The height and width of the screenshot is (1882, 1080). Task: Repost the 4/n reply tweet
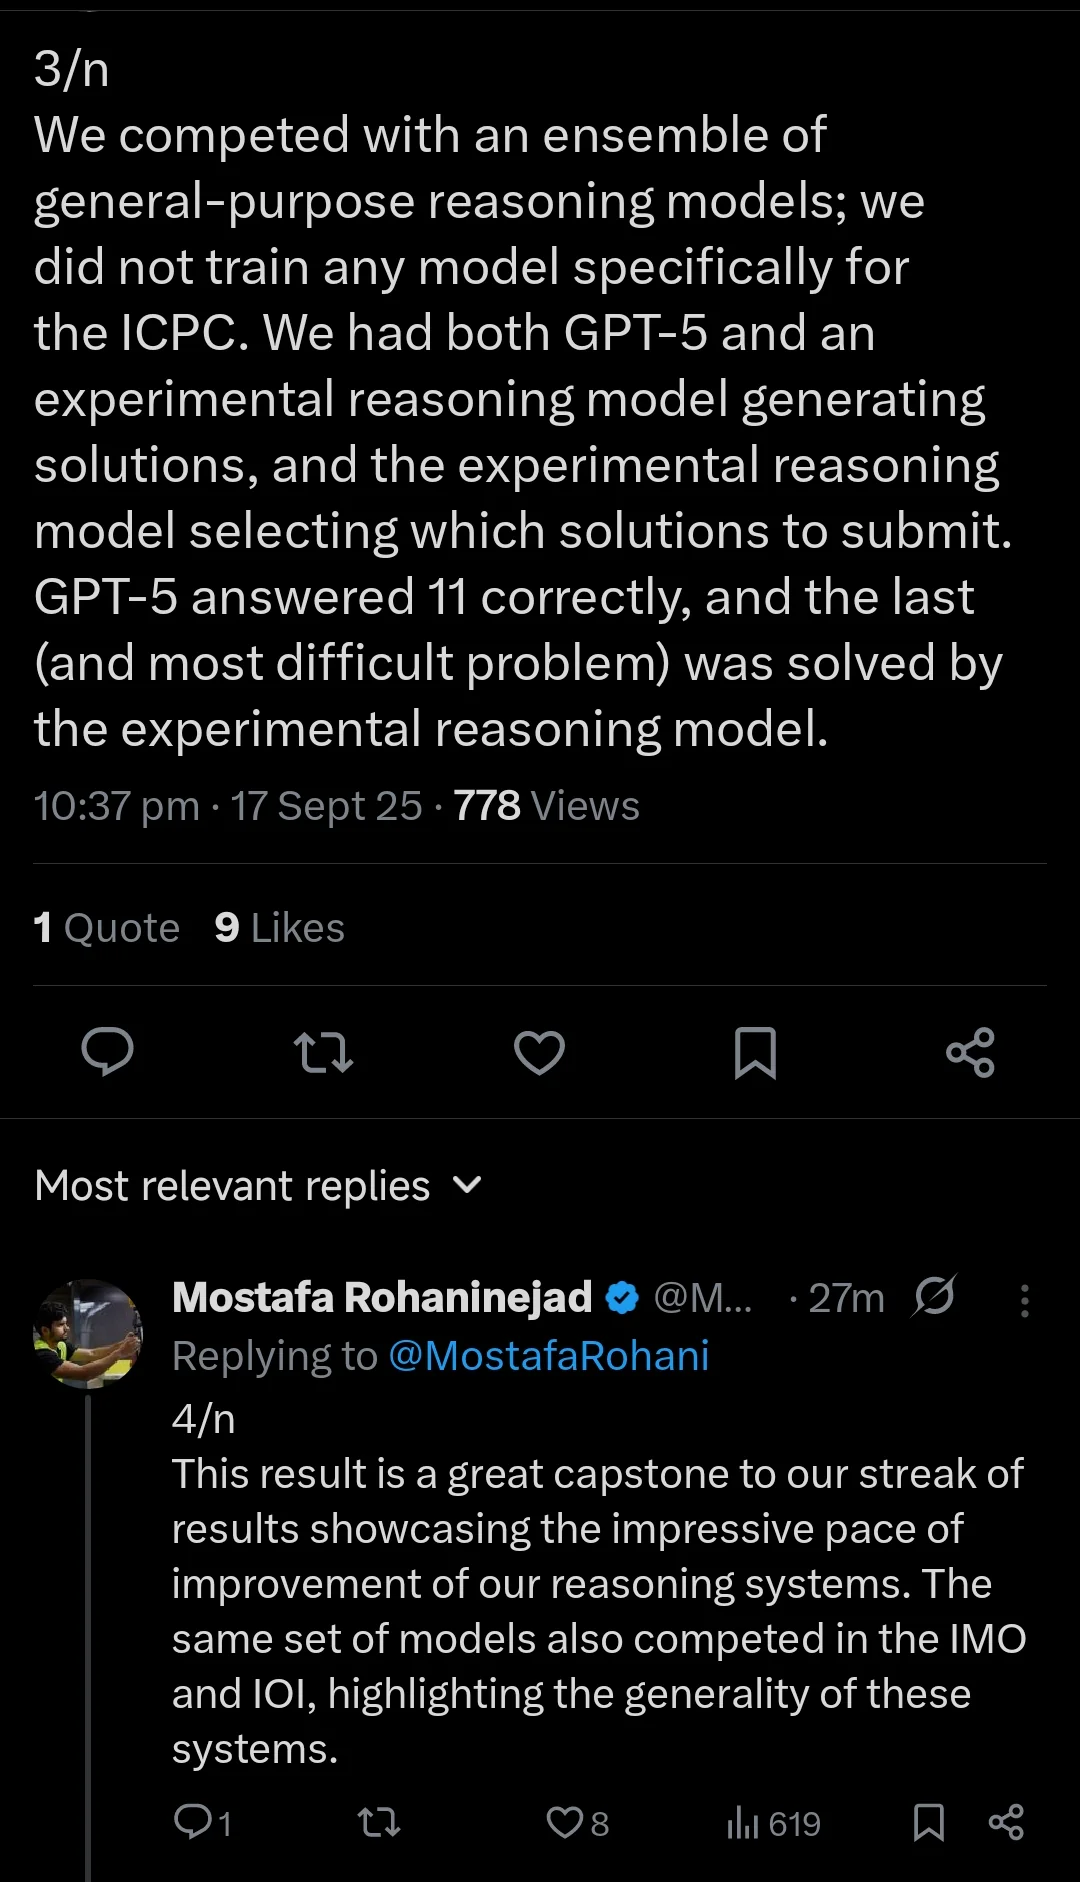(x=379, y=1822)
